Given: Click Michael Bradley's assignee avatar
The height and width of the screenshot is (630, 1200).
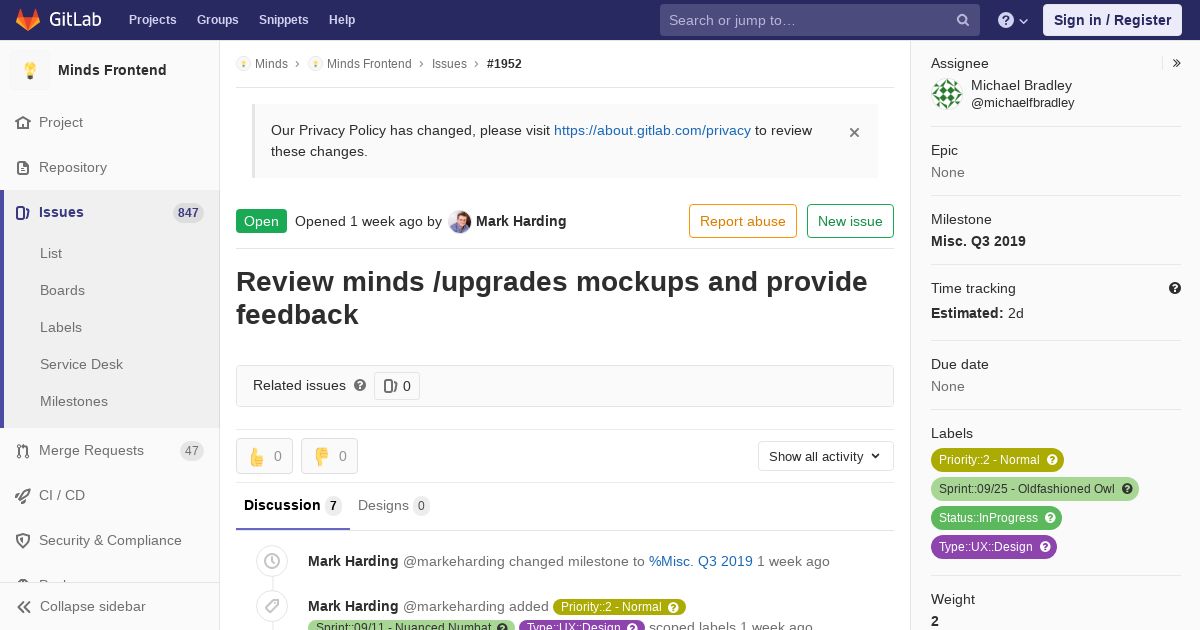Looking at the screenshot, I should pyautogui.click(x=947, y=94).
